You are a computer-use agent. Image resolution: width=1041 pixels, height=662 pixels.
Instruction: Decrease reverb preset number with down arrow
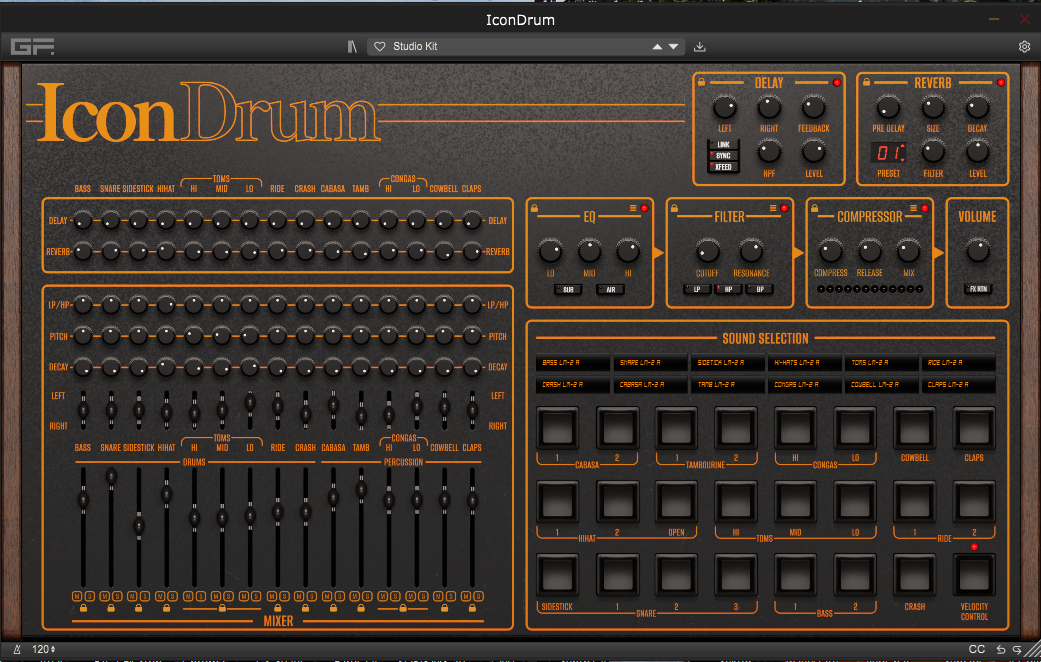point(902,159)
